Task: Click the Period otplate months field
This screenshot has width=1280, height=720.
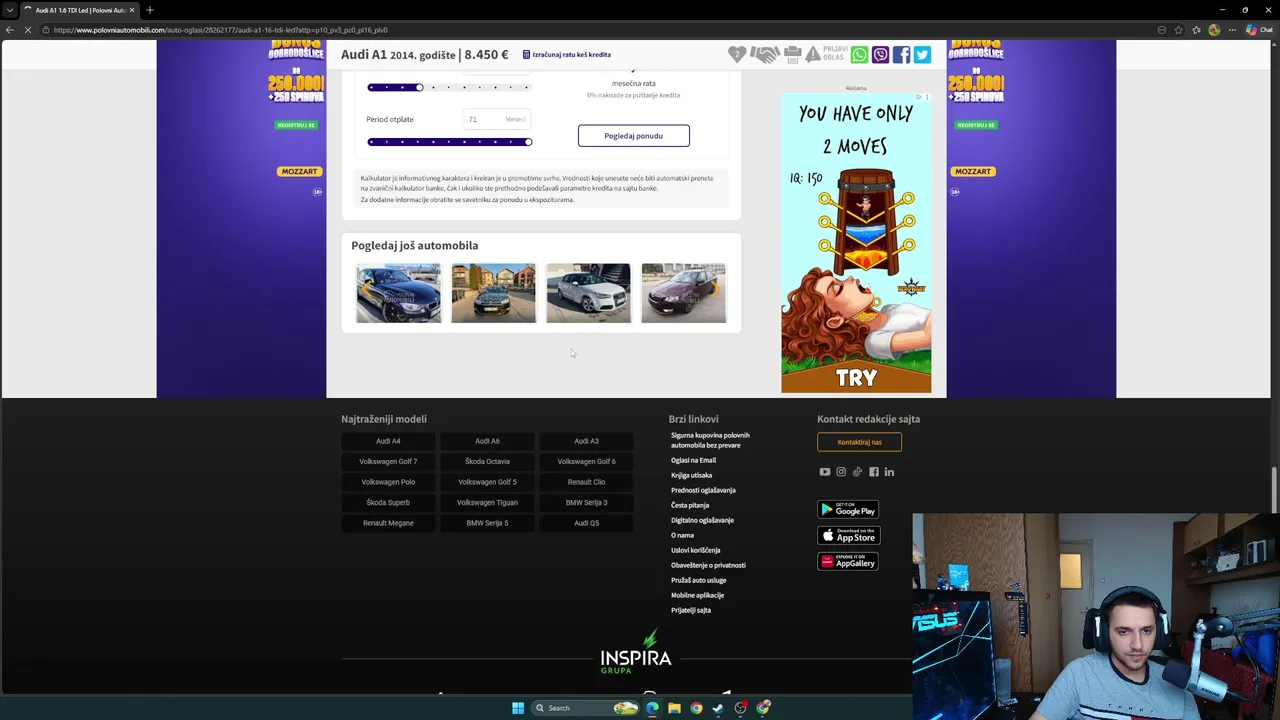Action: pos(497,119)
